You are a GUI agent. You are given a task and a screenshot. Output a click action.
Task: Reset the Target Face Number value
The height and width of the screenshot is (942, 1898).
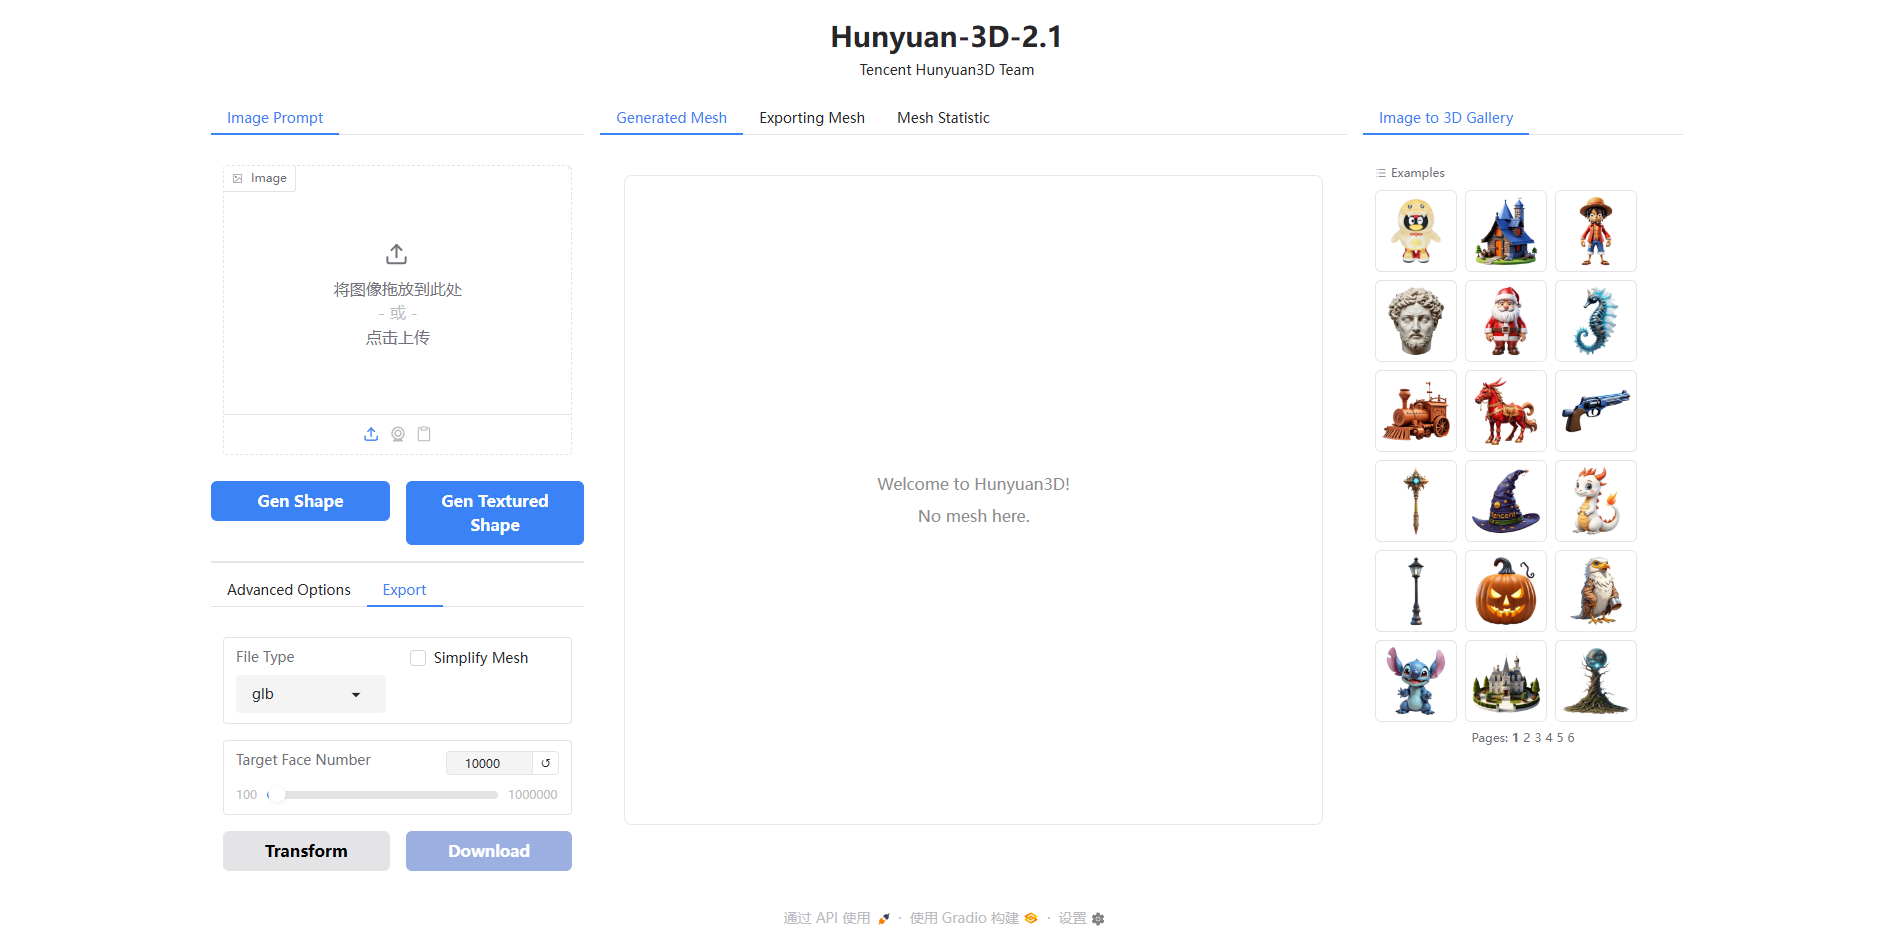(546, 763)
